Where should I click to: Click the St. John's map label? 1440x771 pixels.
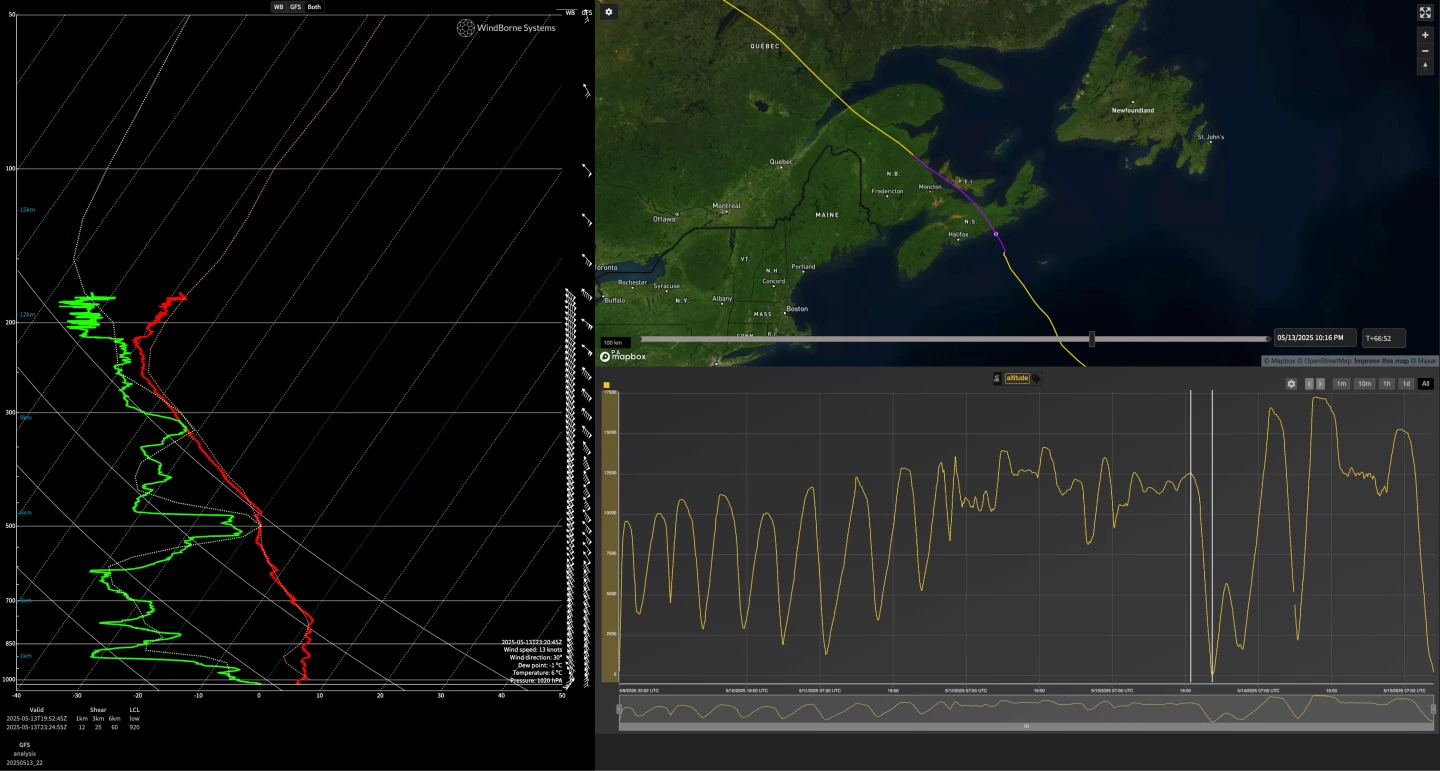pyautogui.click(x=1210, y=137)
